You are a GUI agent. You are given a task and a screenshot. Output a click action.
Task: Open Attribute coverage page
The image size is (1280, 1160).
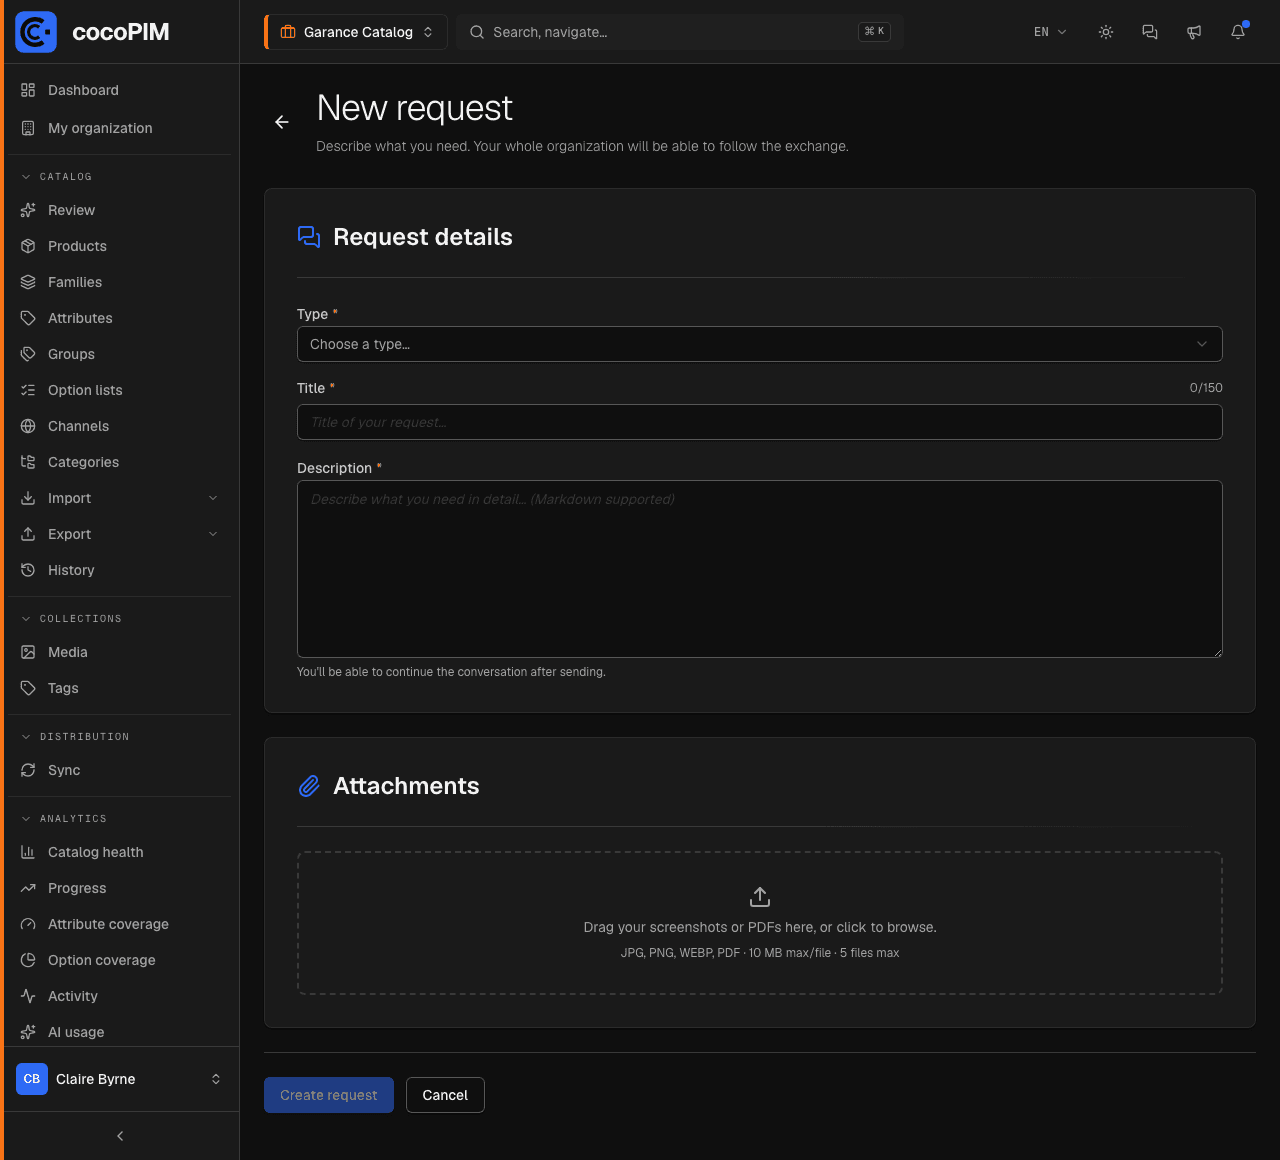click(119, 924)
